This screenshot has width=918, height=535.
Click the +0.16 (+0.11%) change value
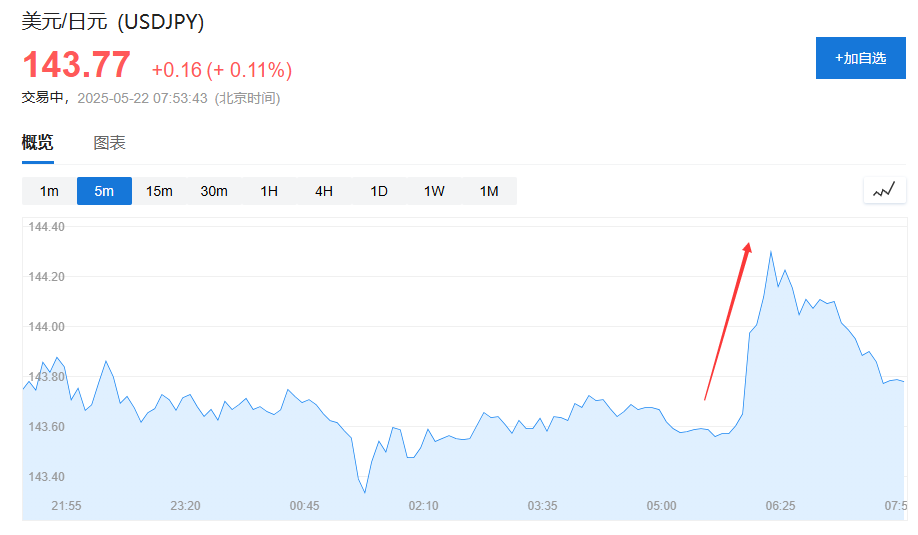222,70
